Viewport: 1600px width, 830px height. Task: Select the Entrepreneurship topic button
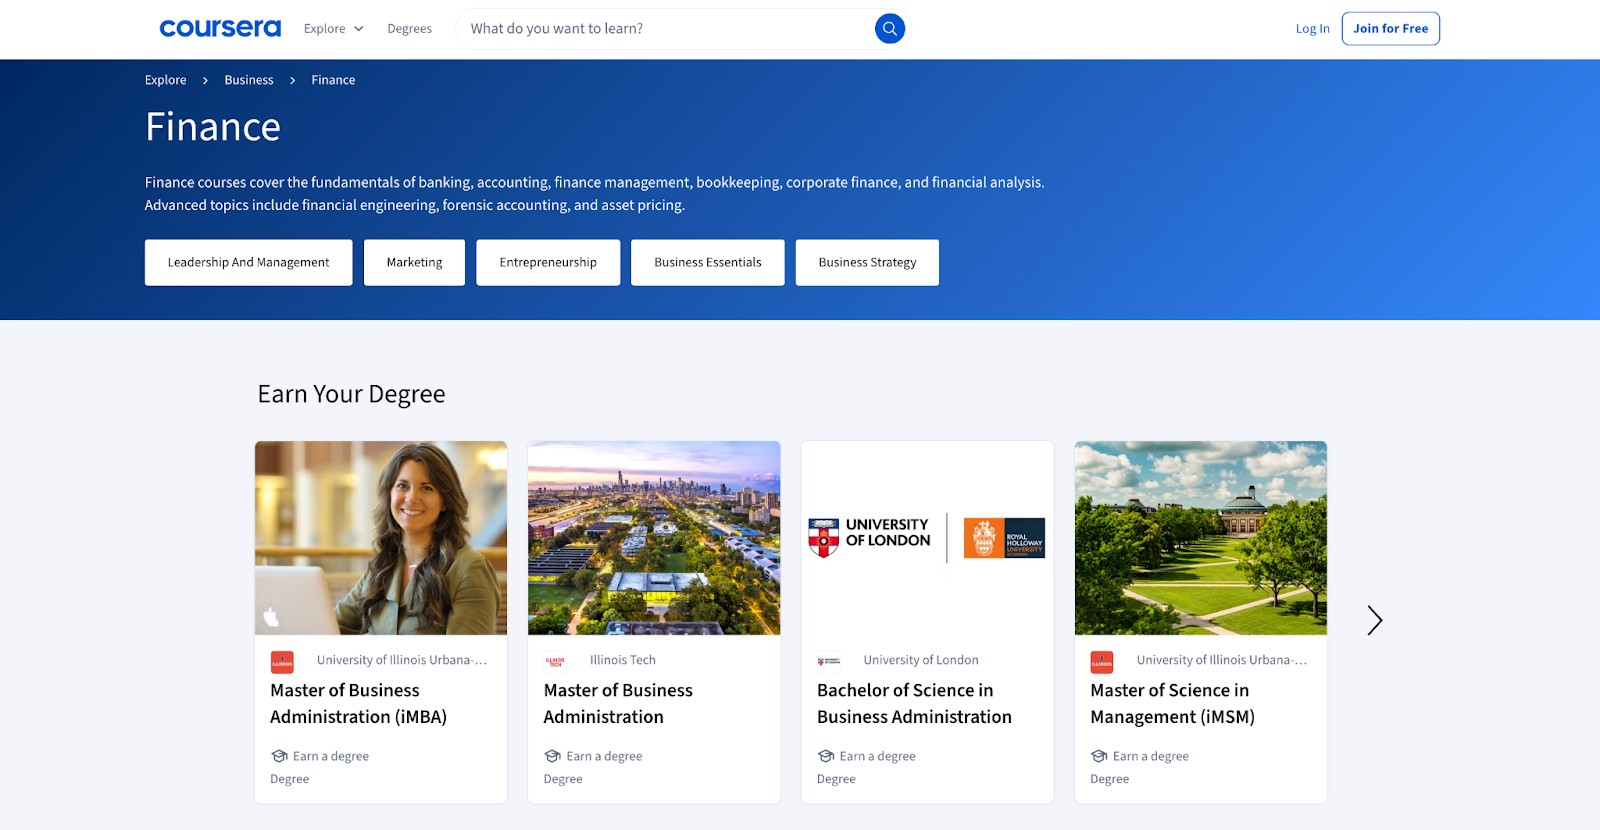tap(548, 262)
